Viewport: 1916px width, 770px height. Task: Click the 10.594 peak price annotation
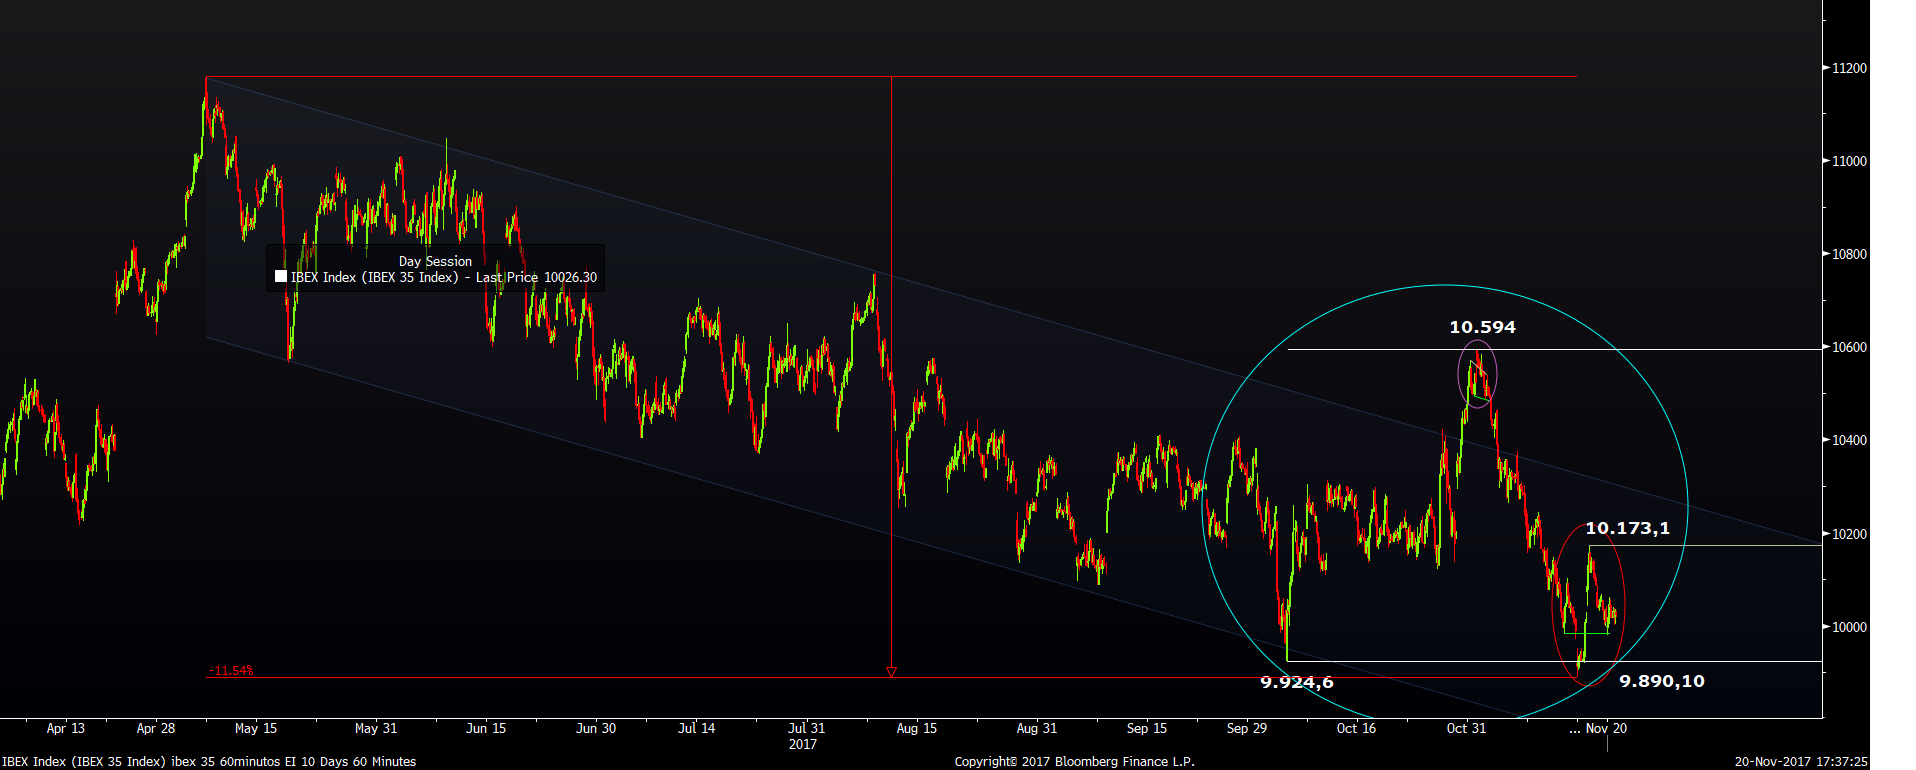1482,327
